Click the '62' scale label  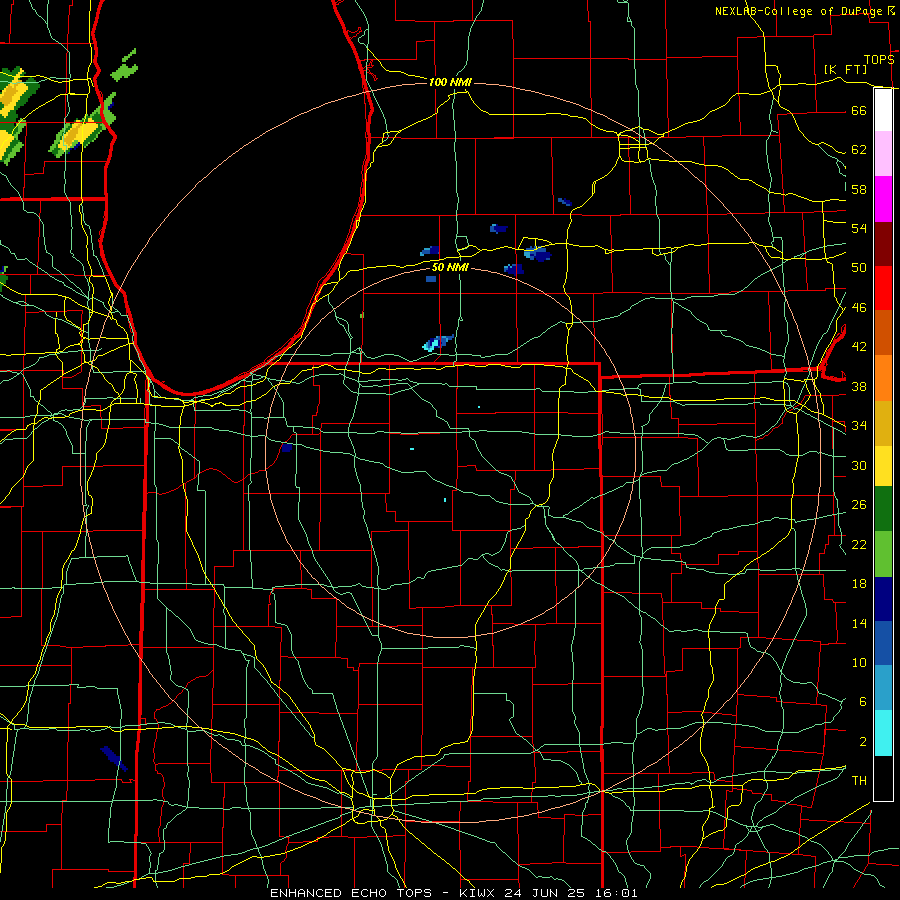pyautogui.click(x=859, y=150)
